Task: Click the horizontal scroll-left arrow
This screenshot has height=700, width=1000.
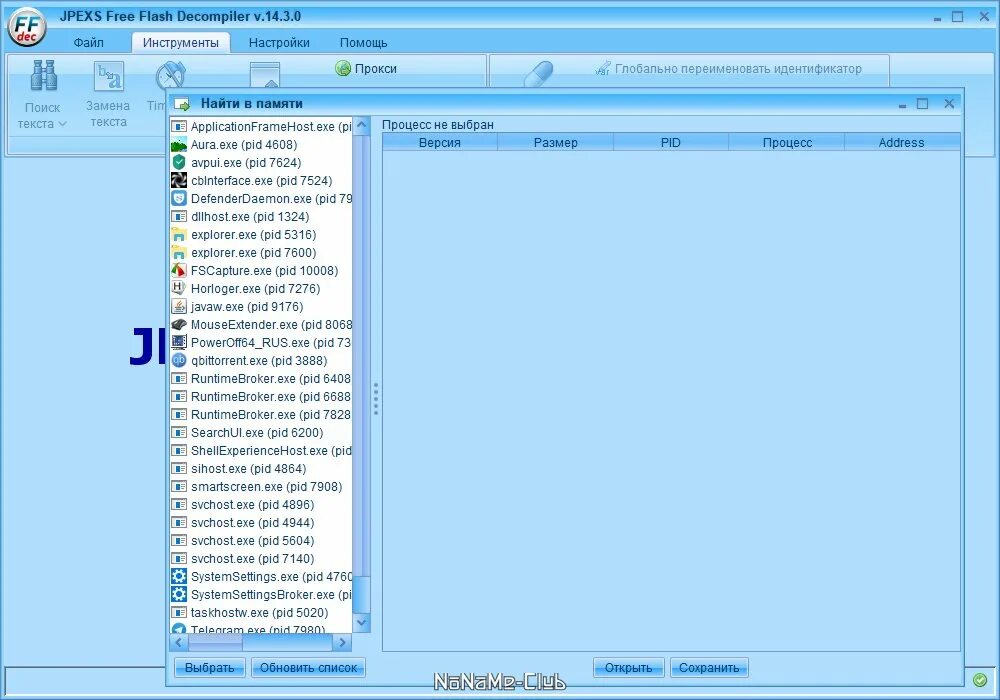Action: click(x=179, y=643)
